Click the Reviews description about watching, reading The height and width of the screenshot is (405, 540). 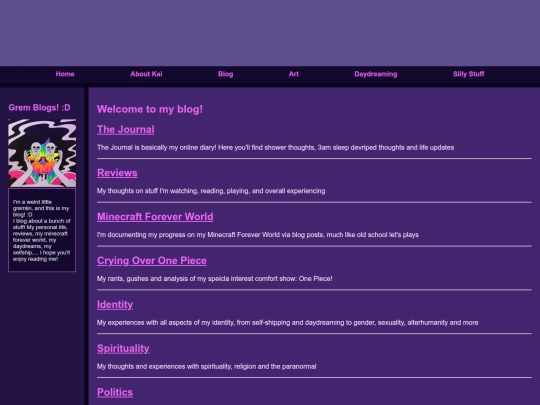[x=211, y=191]
